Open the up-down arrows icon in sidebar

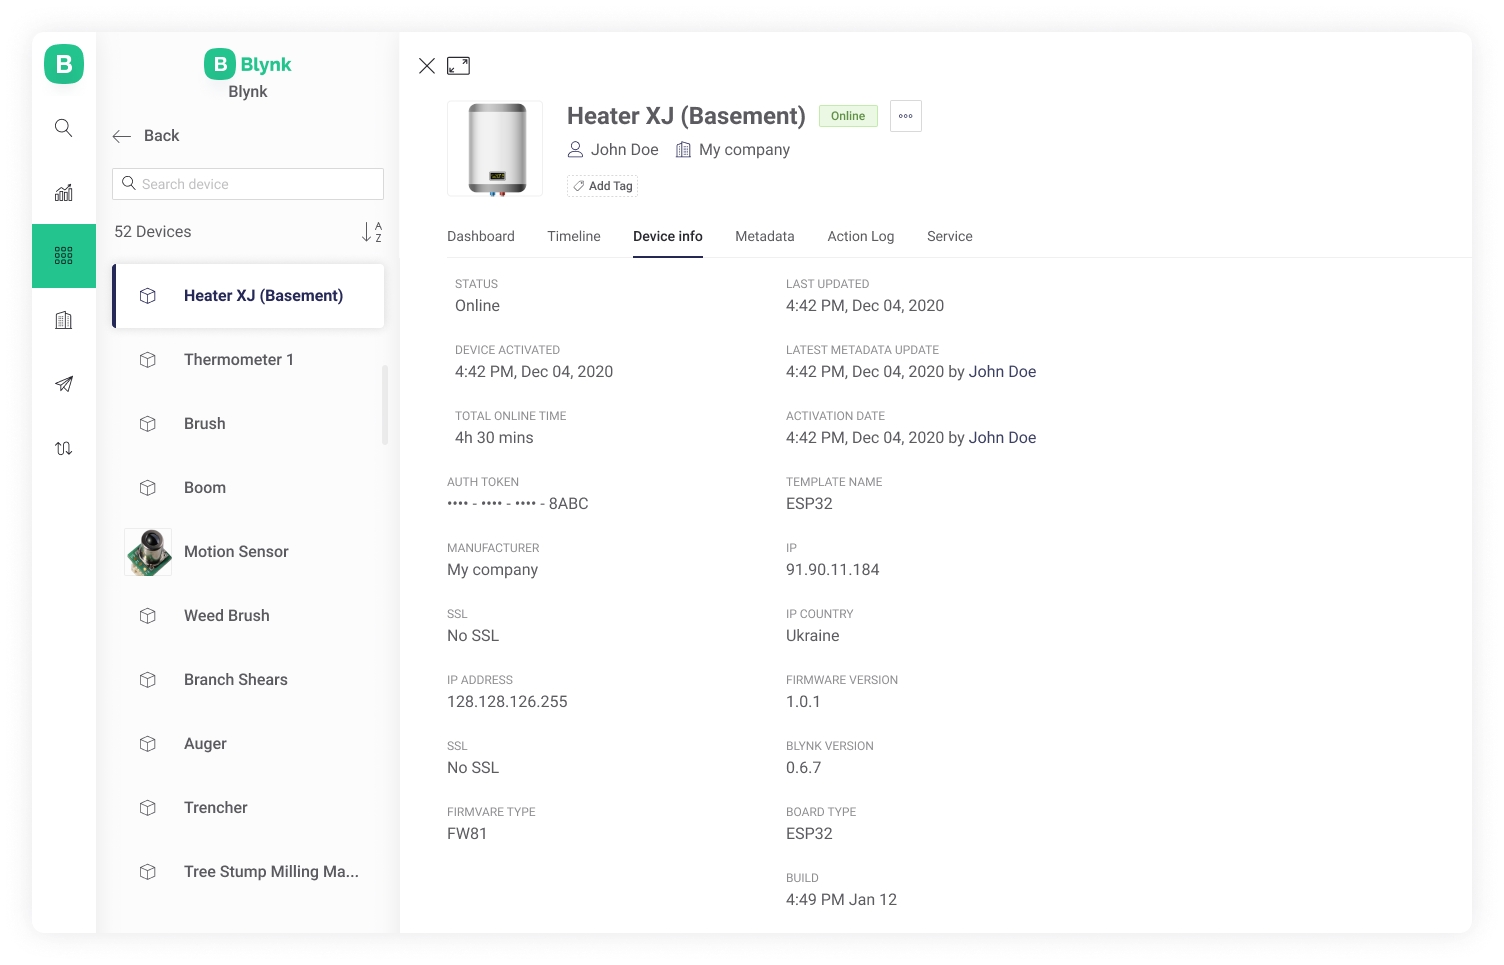pos(63,448)
